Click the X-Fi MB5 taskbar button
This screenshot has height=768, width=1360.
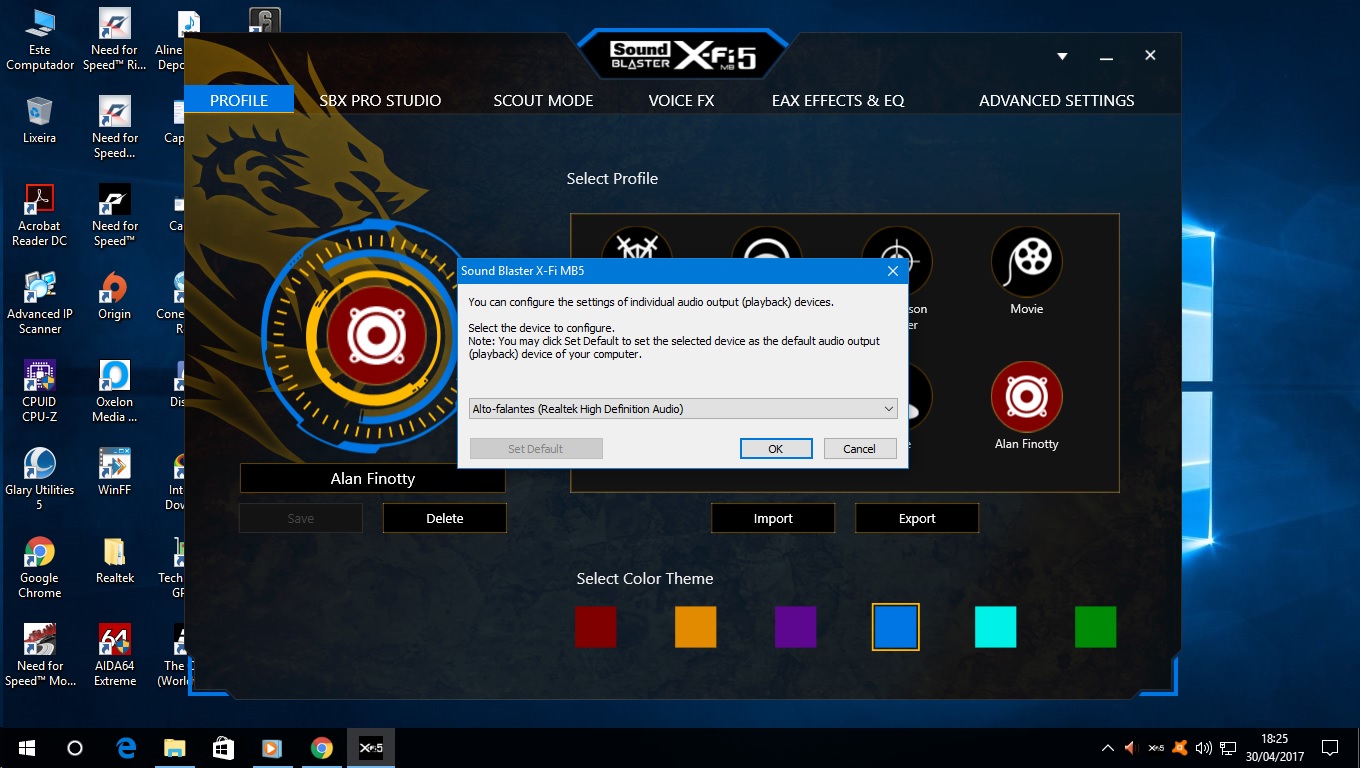[x=371, y=747]
